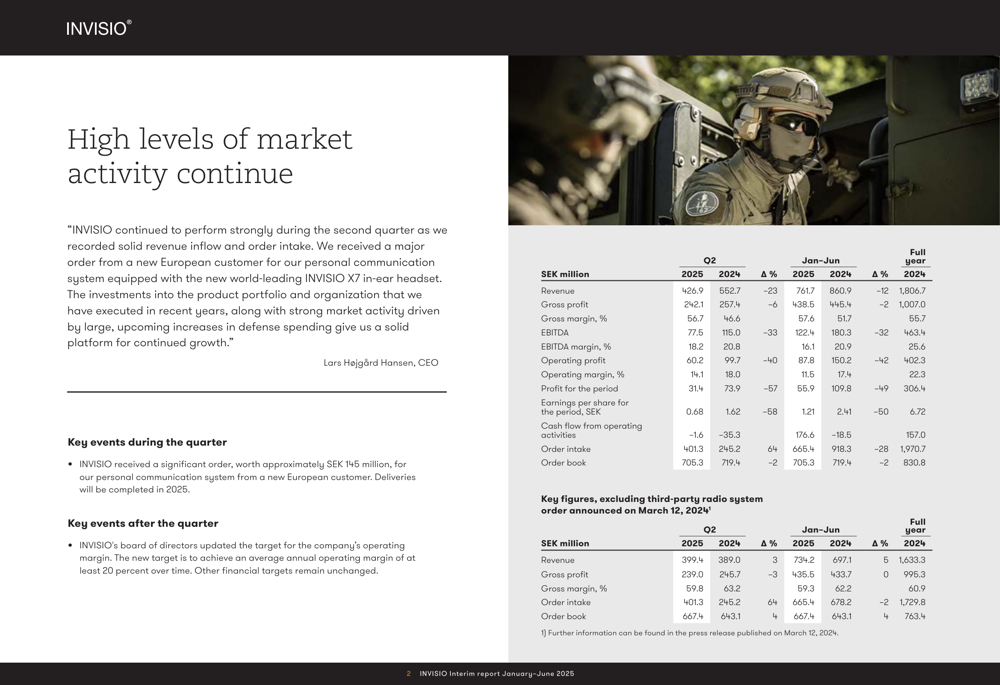Click the second table's Q2 2024 Revenue 389.0
This screenshot has height=685, width=1000.
[x=730, y=559]
